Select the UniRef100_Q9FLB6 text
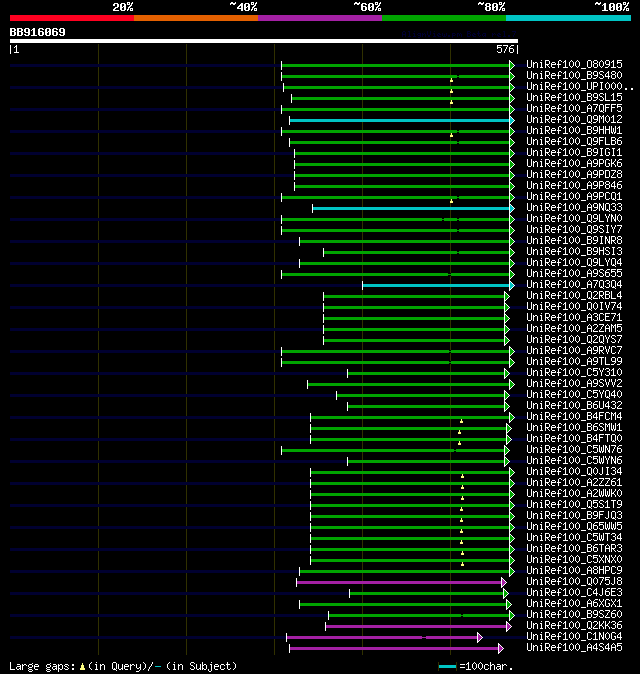The width and height of the screenshot is (640, 674). (x=574, y=141)
